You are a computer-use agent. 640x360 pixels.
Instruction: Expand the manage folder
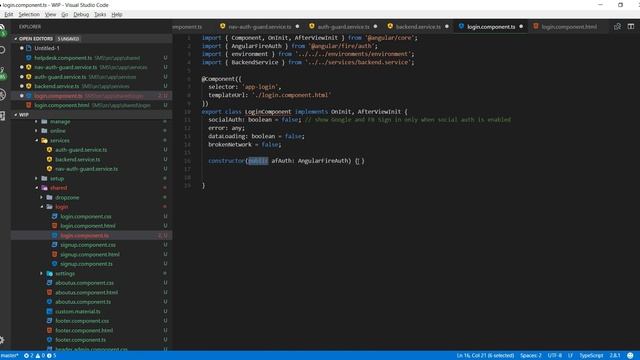[36, 122]
